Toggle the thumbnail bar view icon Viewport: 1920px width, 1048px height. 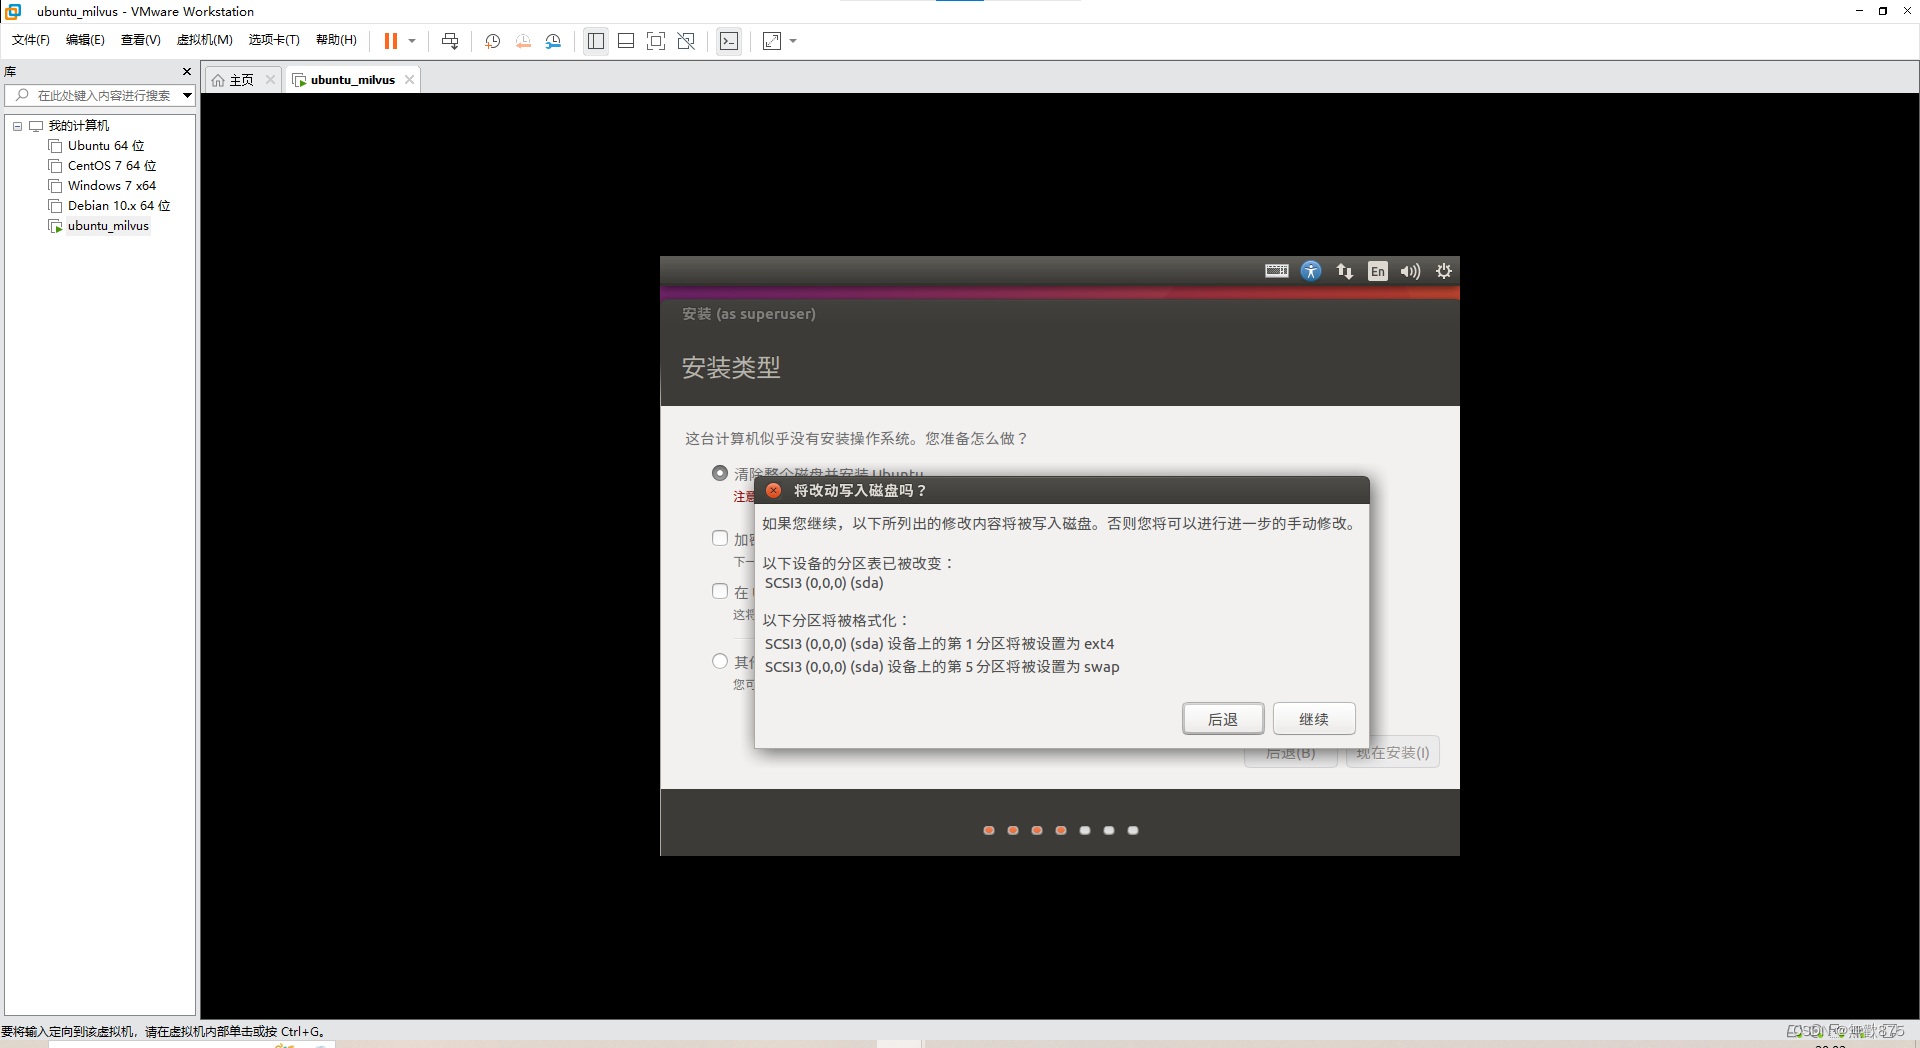pos(626,41)
